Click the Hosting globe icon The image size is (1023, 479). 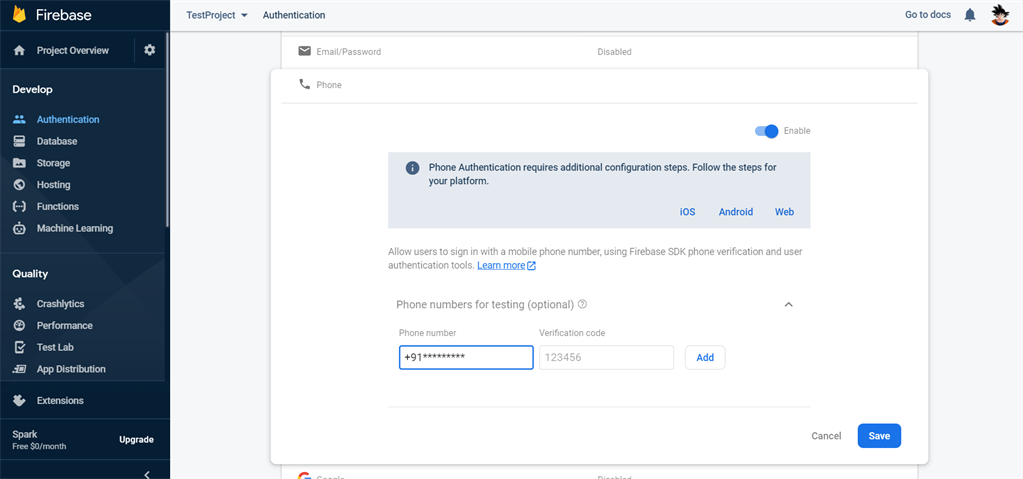click(20, 185)
